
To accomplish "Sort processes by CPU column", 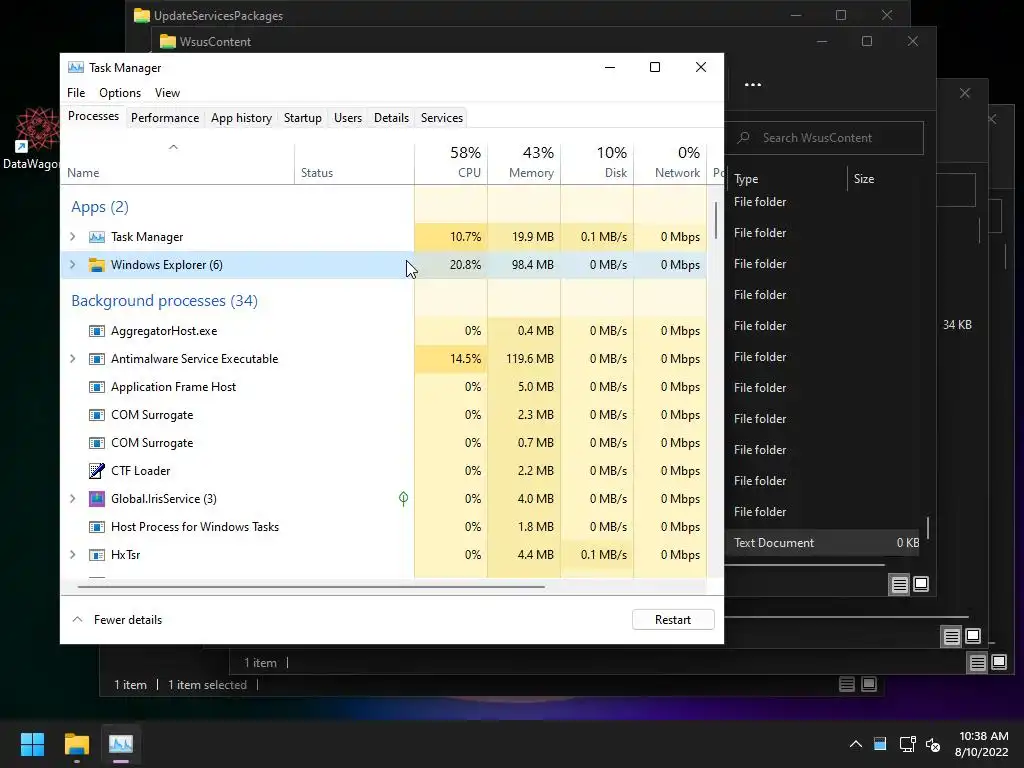I will (x=451, y=162).
